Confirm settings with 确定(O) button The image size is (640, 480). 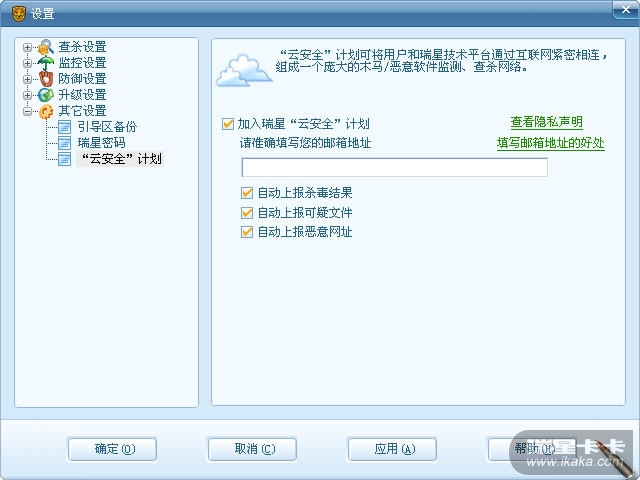[112, 449]
